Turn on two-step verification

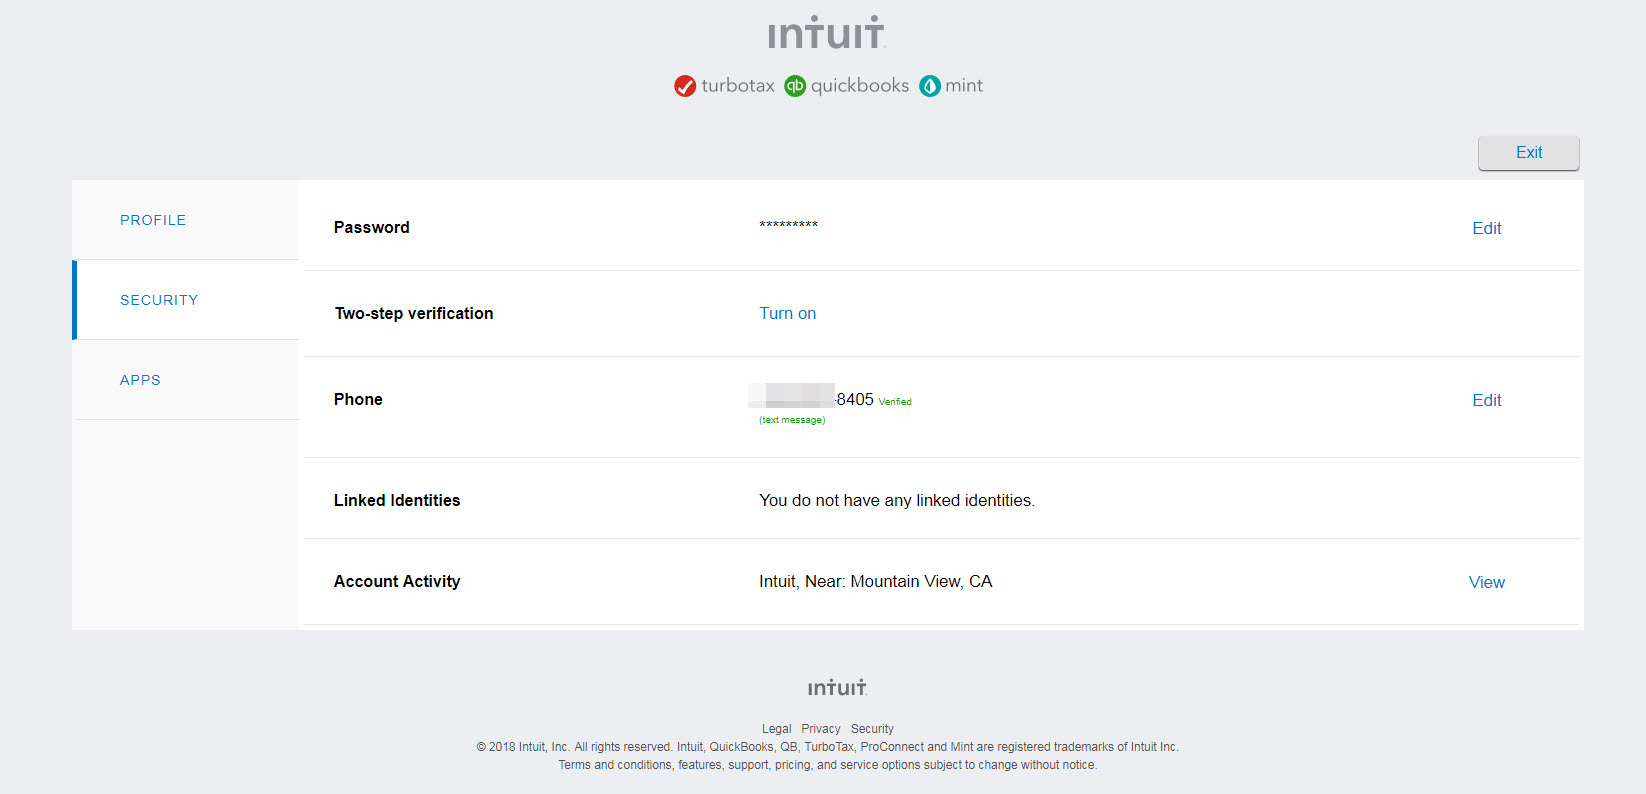788,313
